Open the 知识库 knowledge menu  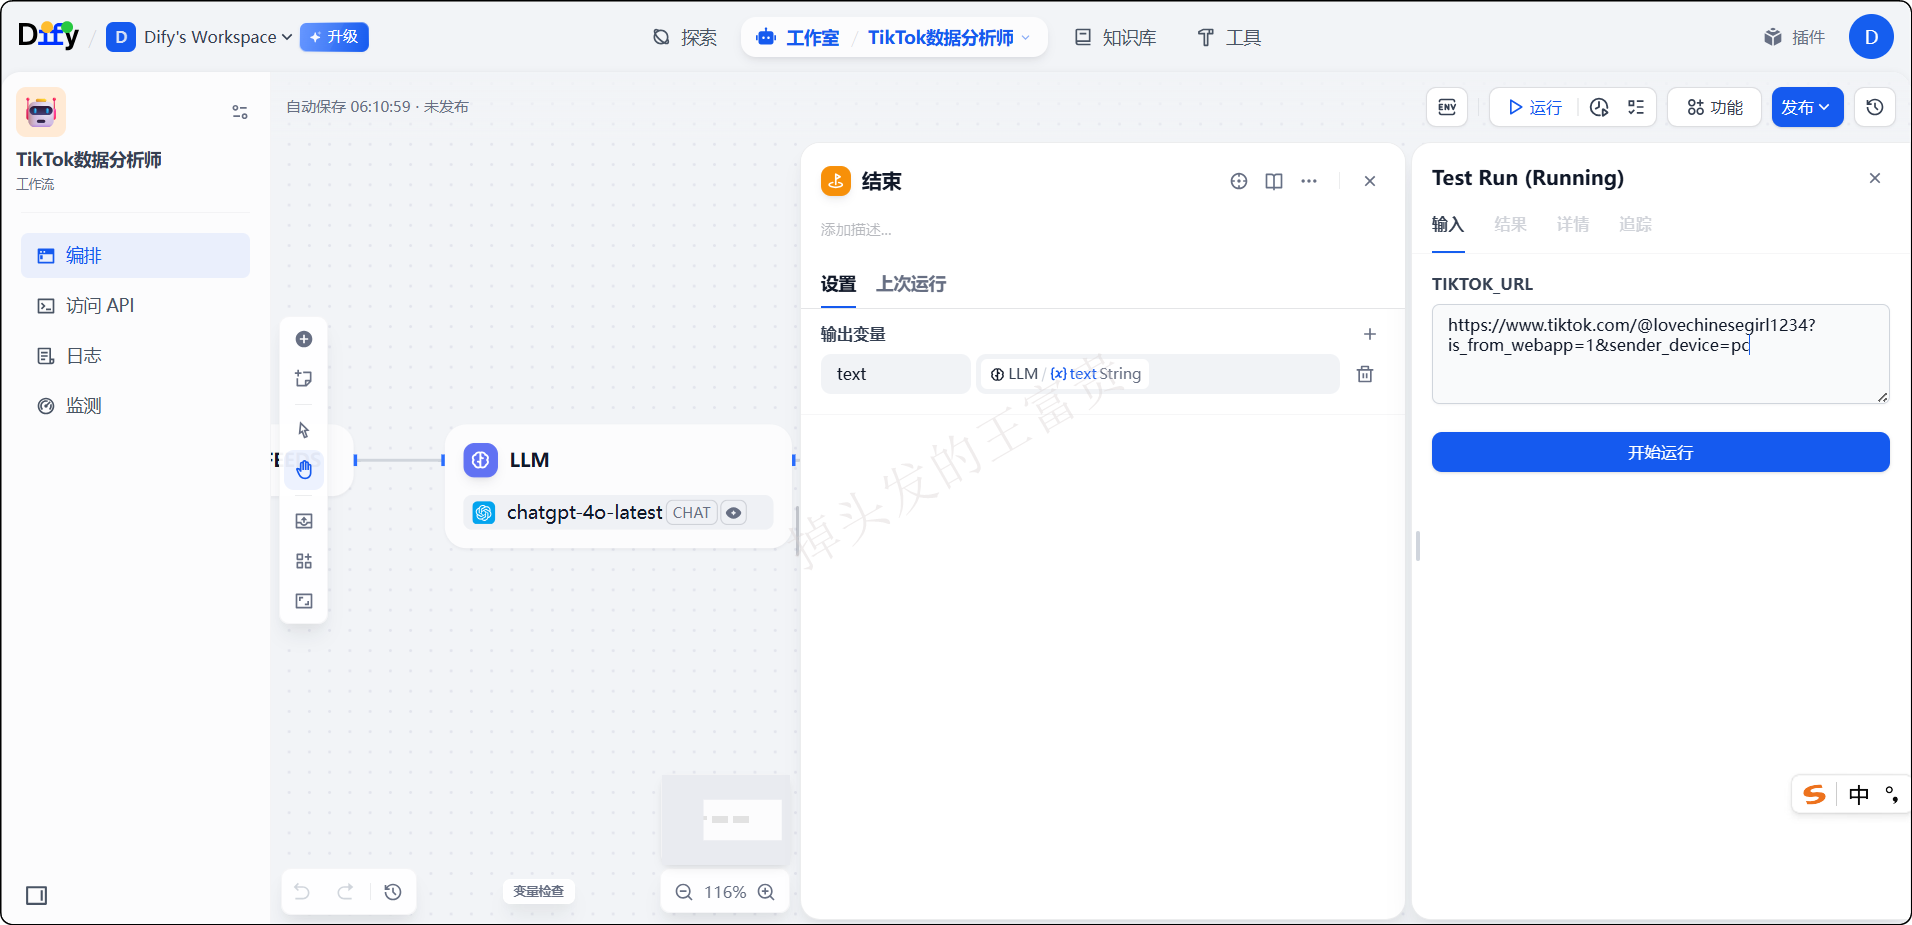pos(1116,37)
